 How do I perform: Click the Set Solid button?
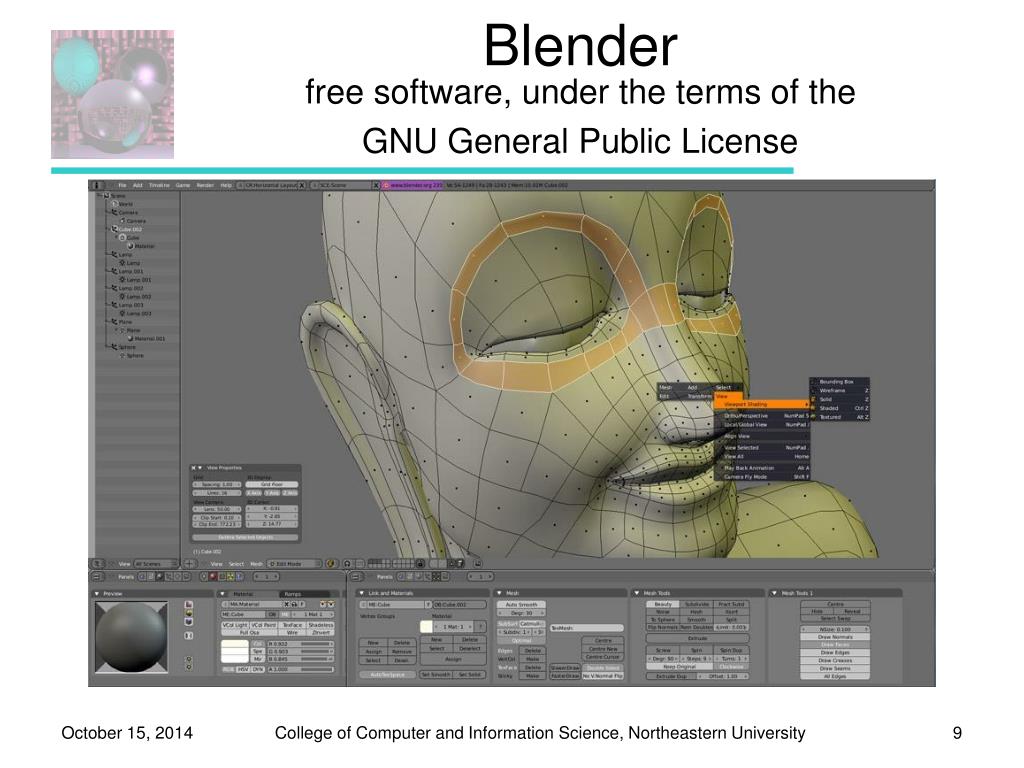click(x=470, y=675)
